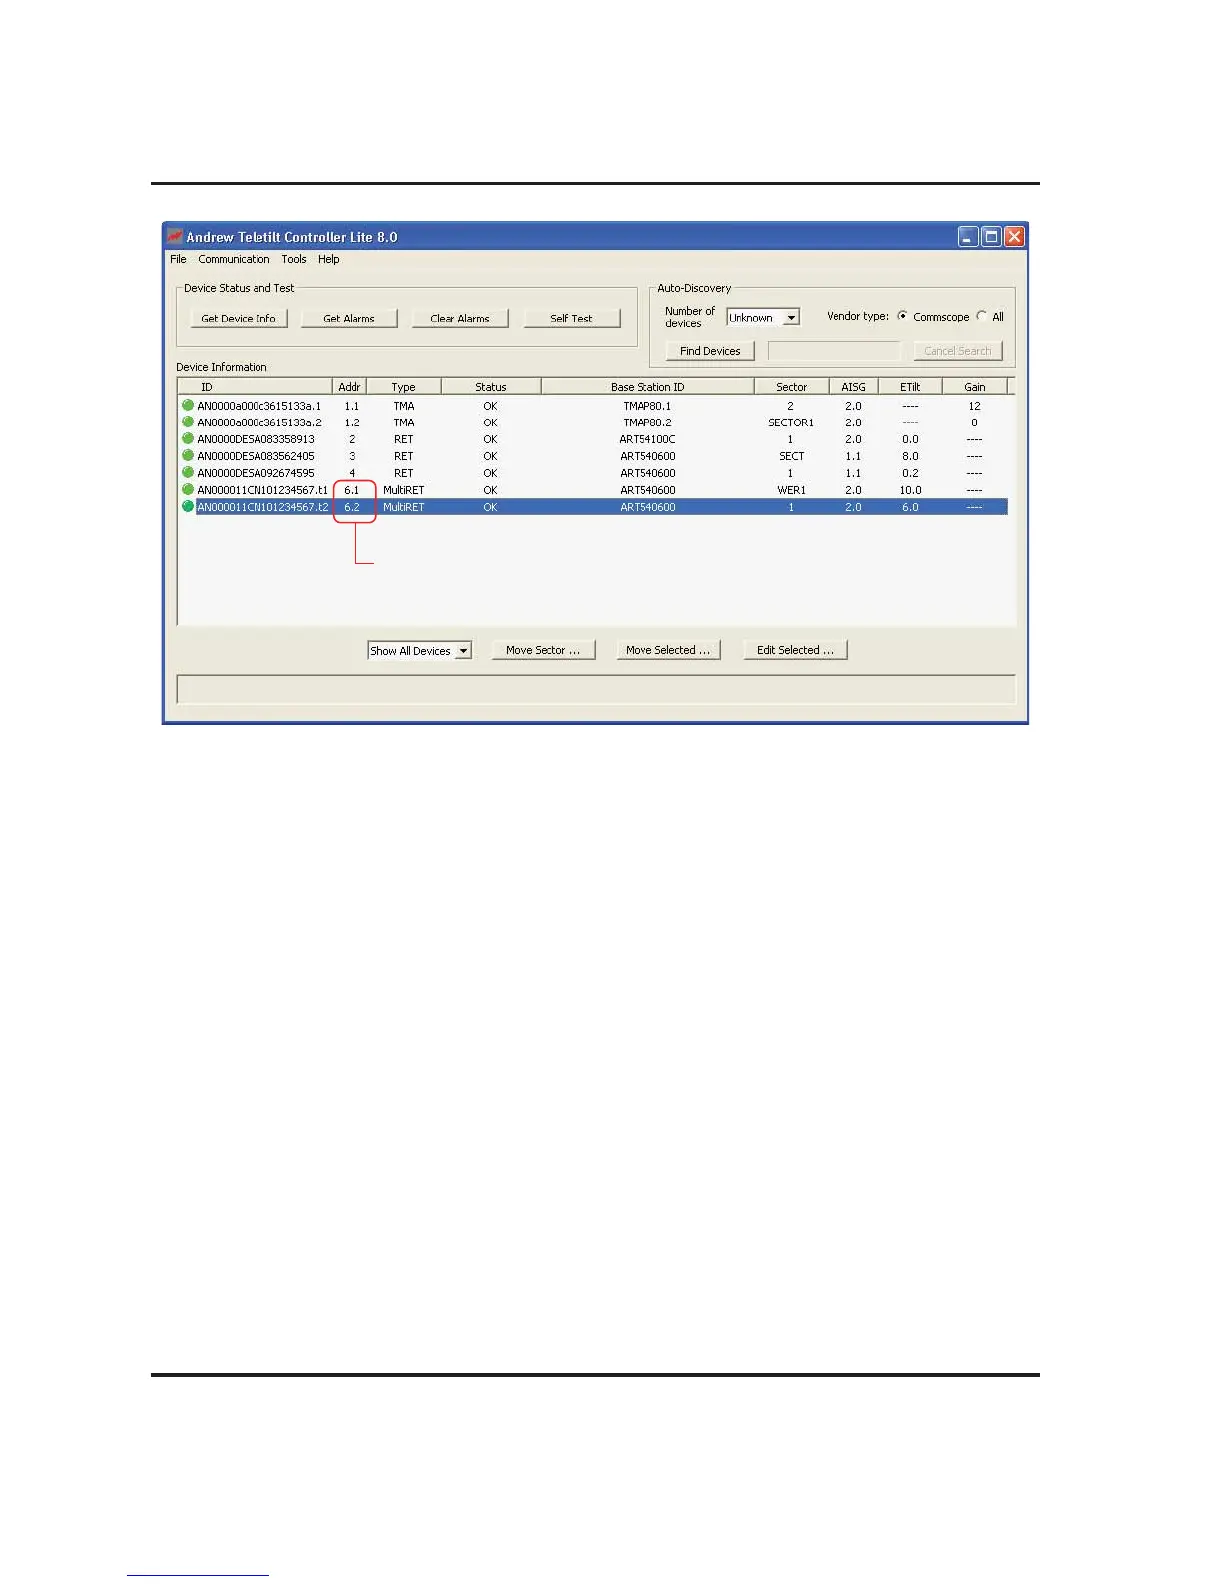Click the Get Device Info button

point(238,318)
